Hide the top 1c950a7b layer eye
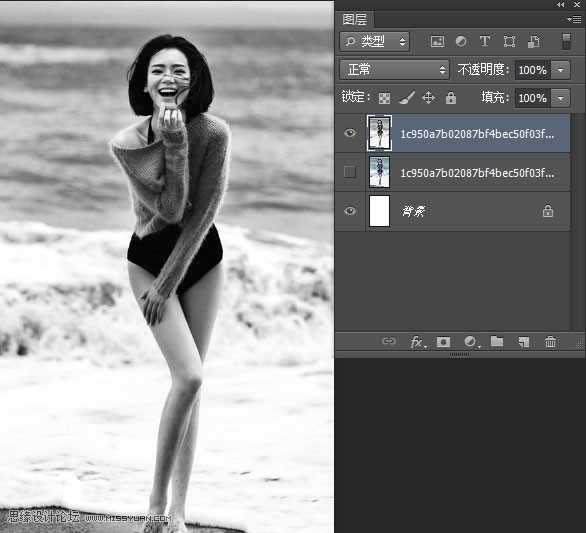The image size is (586, 533). click(350, 133)
